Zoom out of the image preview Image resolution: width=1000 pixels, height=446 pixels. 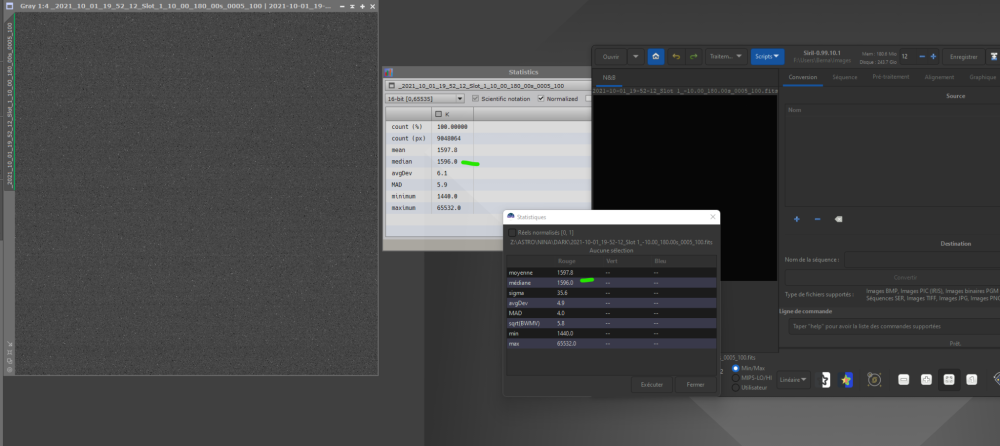903,380
